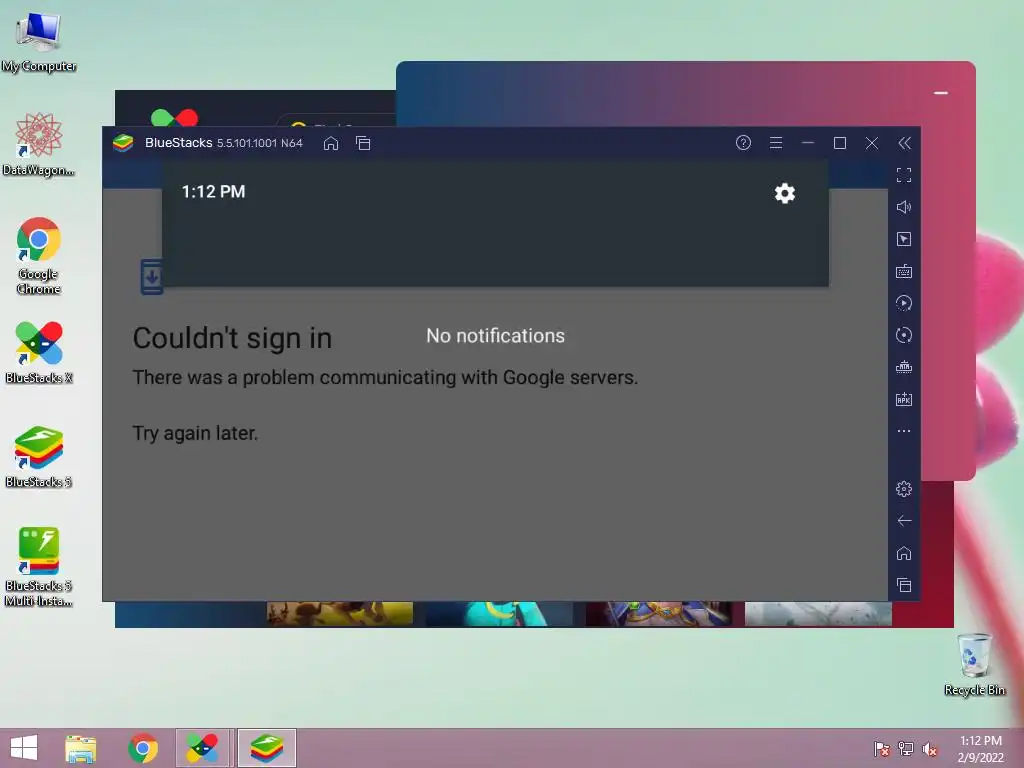The width and height of the screenshot is (1024, 768).
Task: Switch to BlueStacks 5 taskbar button
Action: click(266, 748)
